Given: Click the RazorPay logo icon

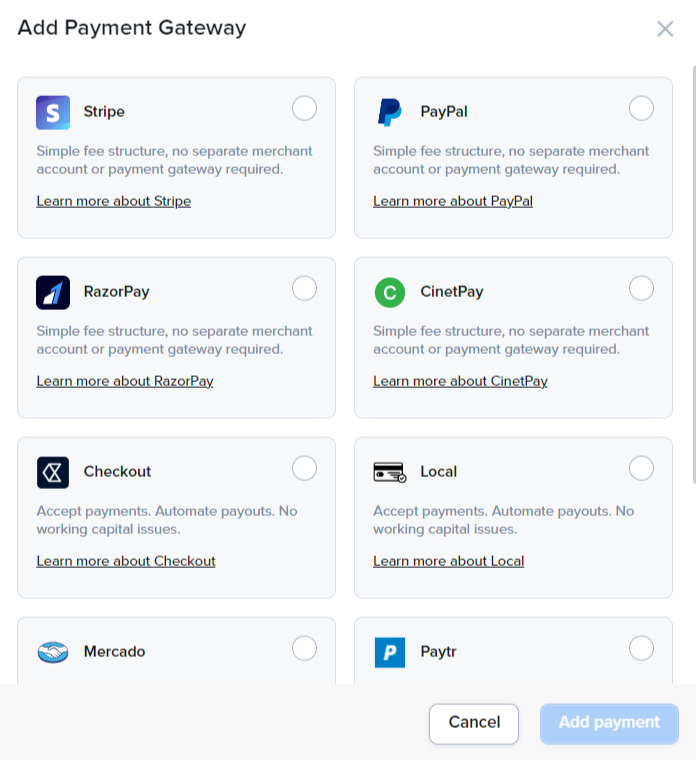Looking at the screenshot, I should pos(53,292).
